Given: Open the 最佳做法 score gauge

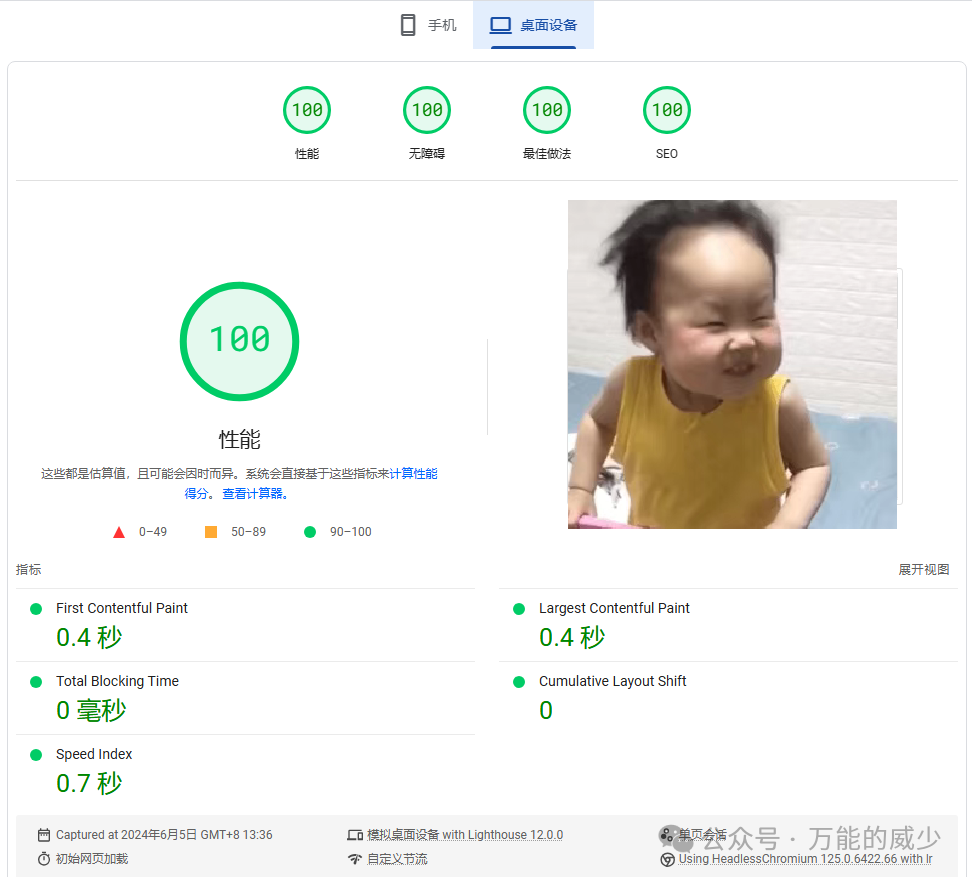Looking at the screenshot, I should pos(547,110).
